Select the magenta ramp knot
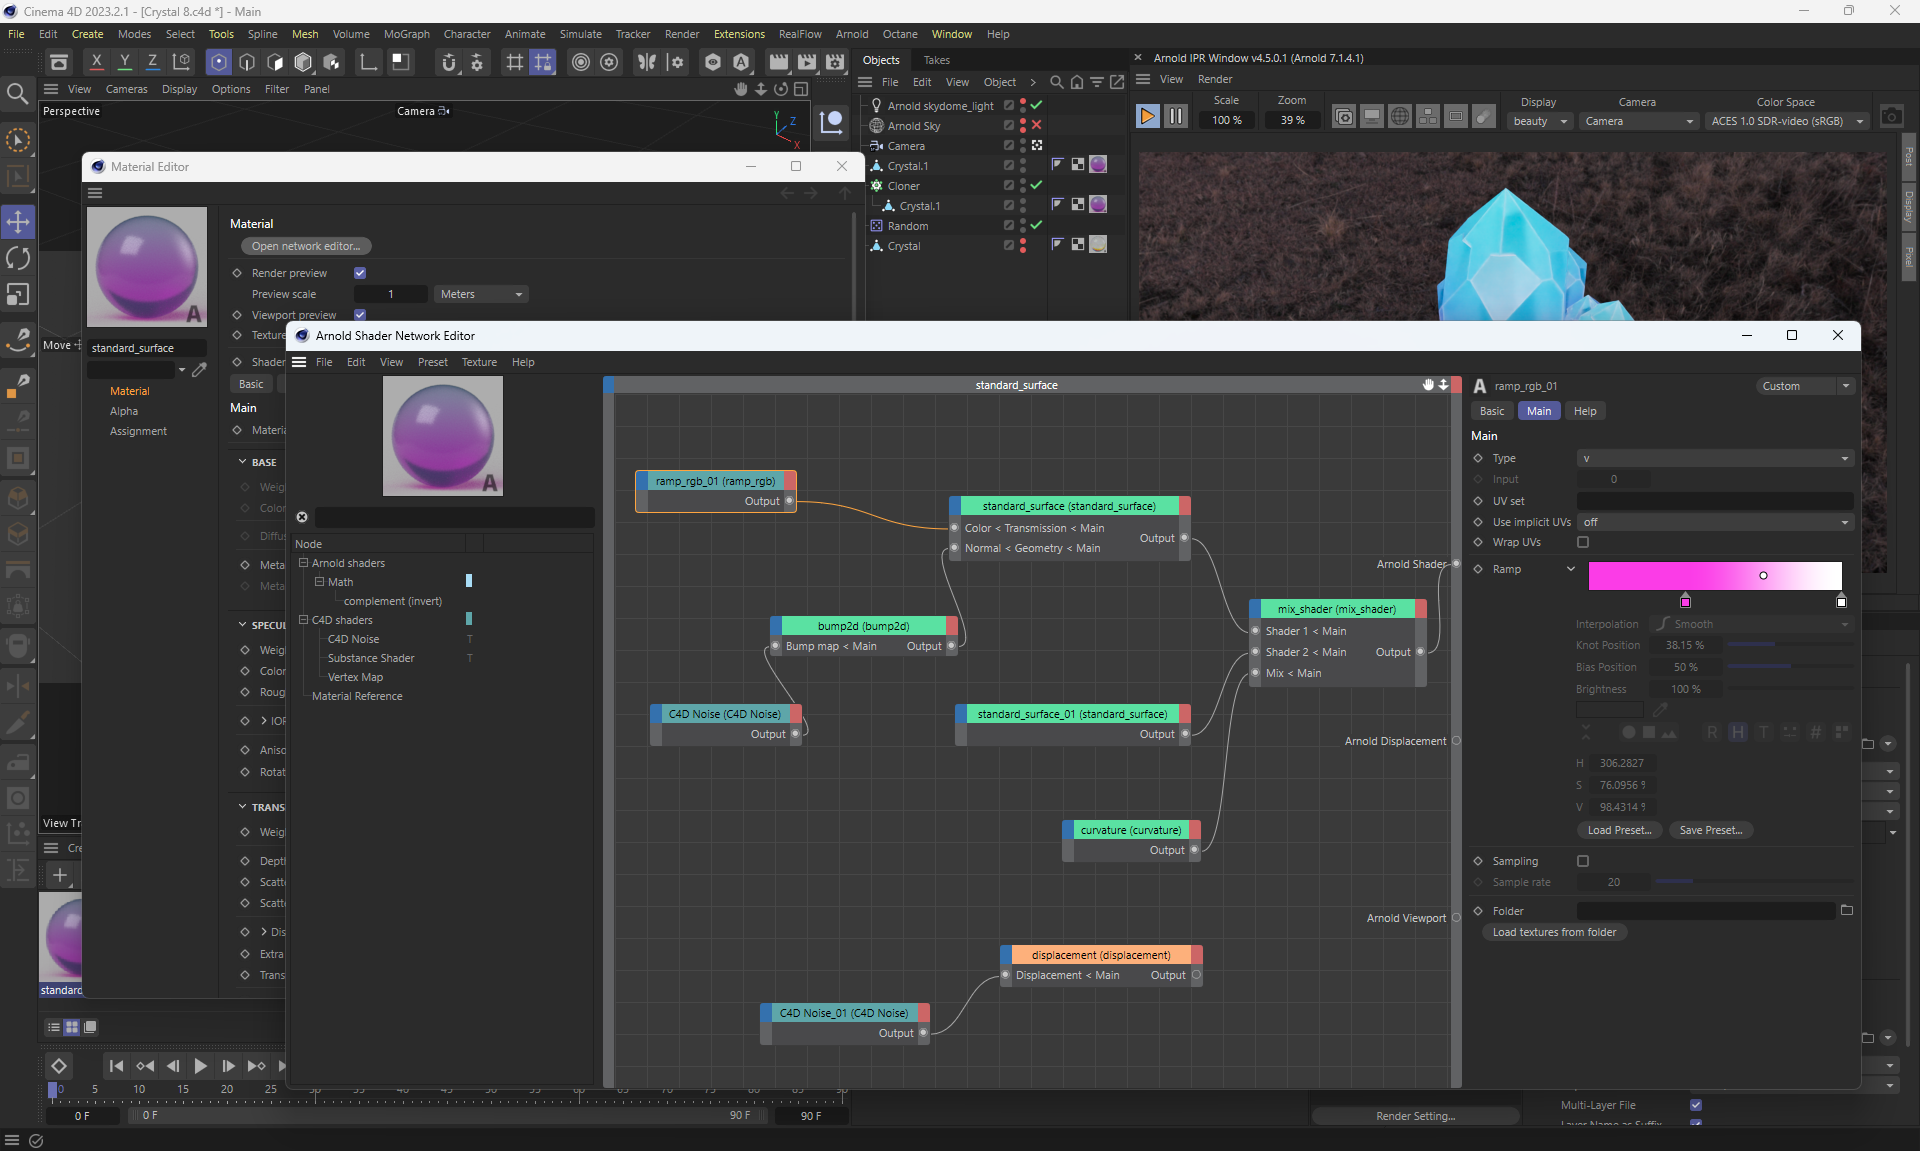Screen dimensions: 1920x1151 click(1686, 601)
